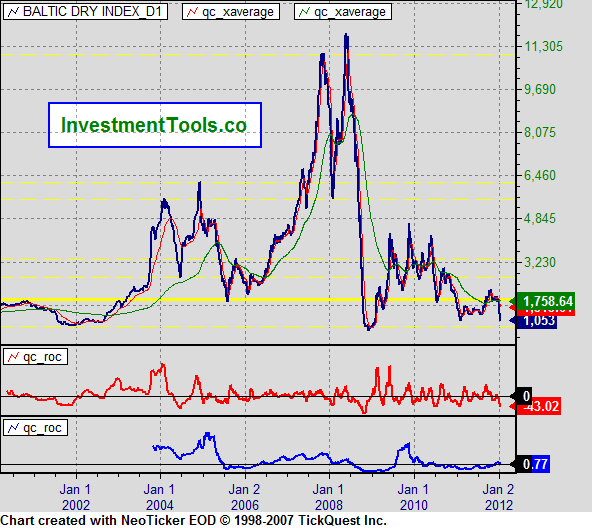Click the Jan 1 2002 date axis label
The width and height of the screenshot is (592, 528).
[x=76, y=497]
